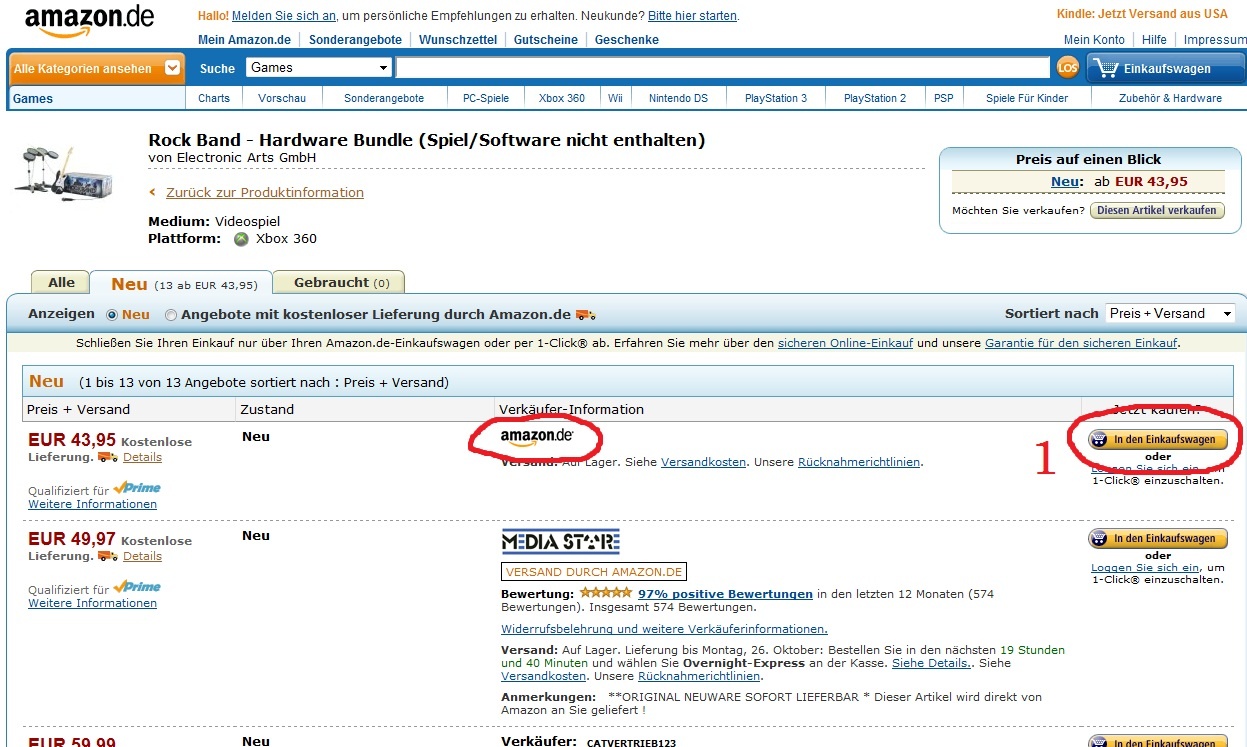Select the Neu radio button

pyautogui.click(x=112, y=315)
